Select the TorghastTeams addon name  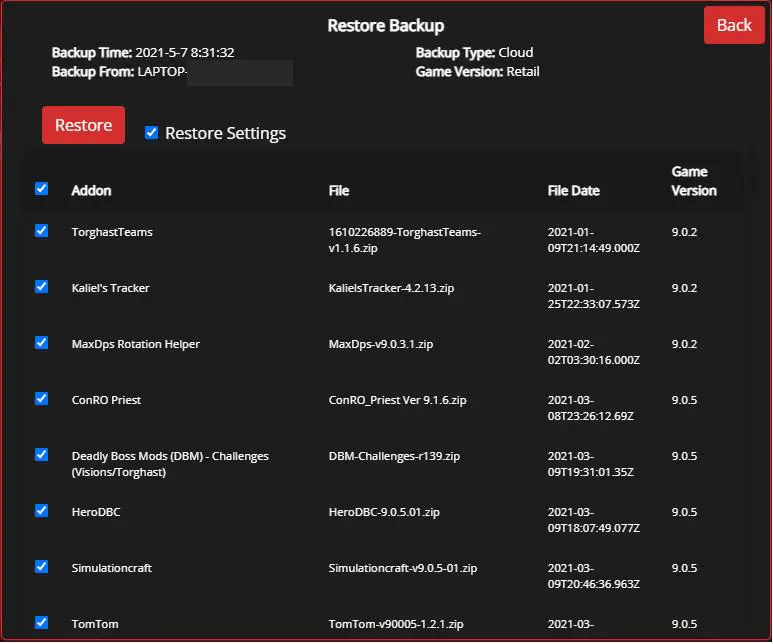click(x=112, y=232)
